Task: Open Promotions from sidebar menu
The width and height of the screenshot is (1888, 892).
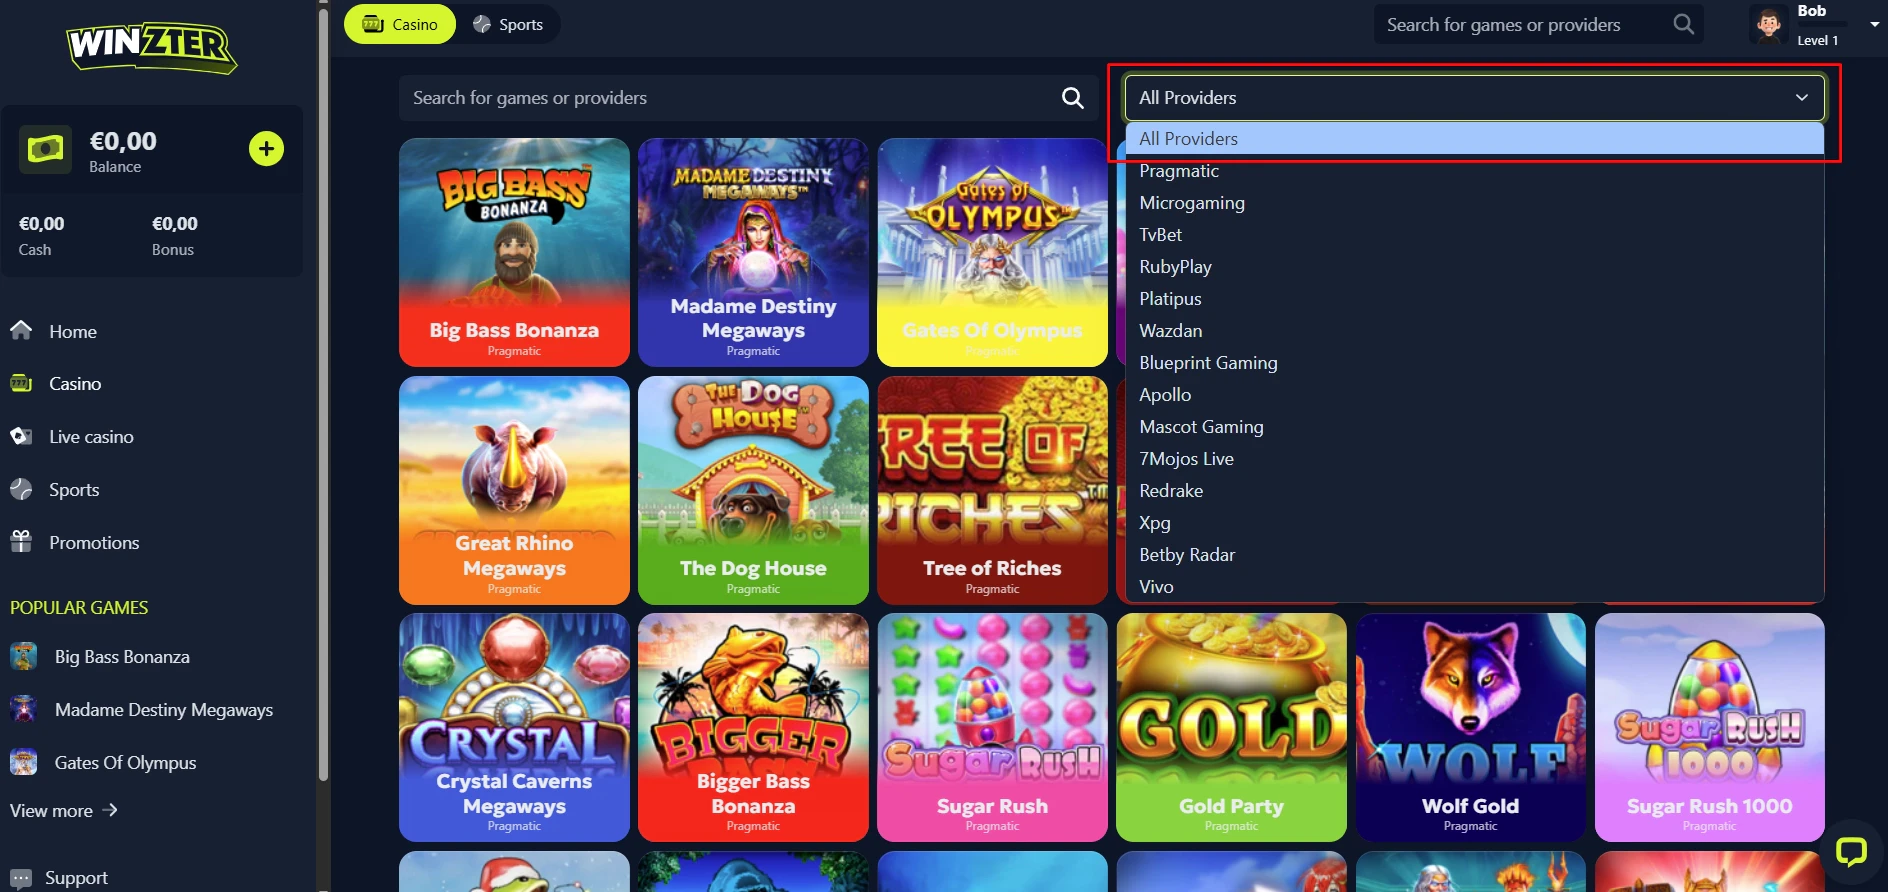Action: click(94, 542)
